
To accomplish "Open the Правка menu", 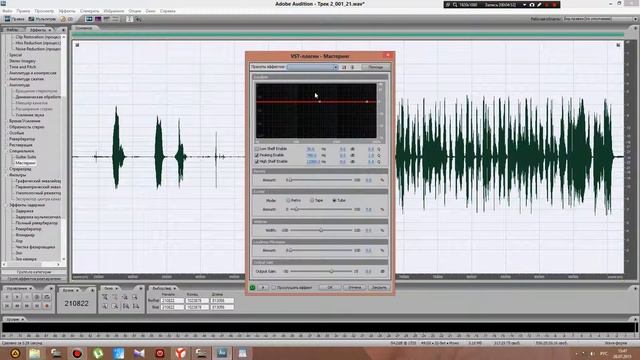I will coord(23,11).
